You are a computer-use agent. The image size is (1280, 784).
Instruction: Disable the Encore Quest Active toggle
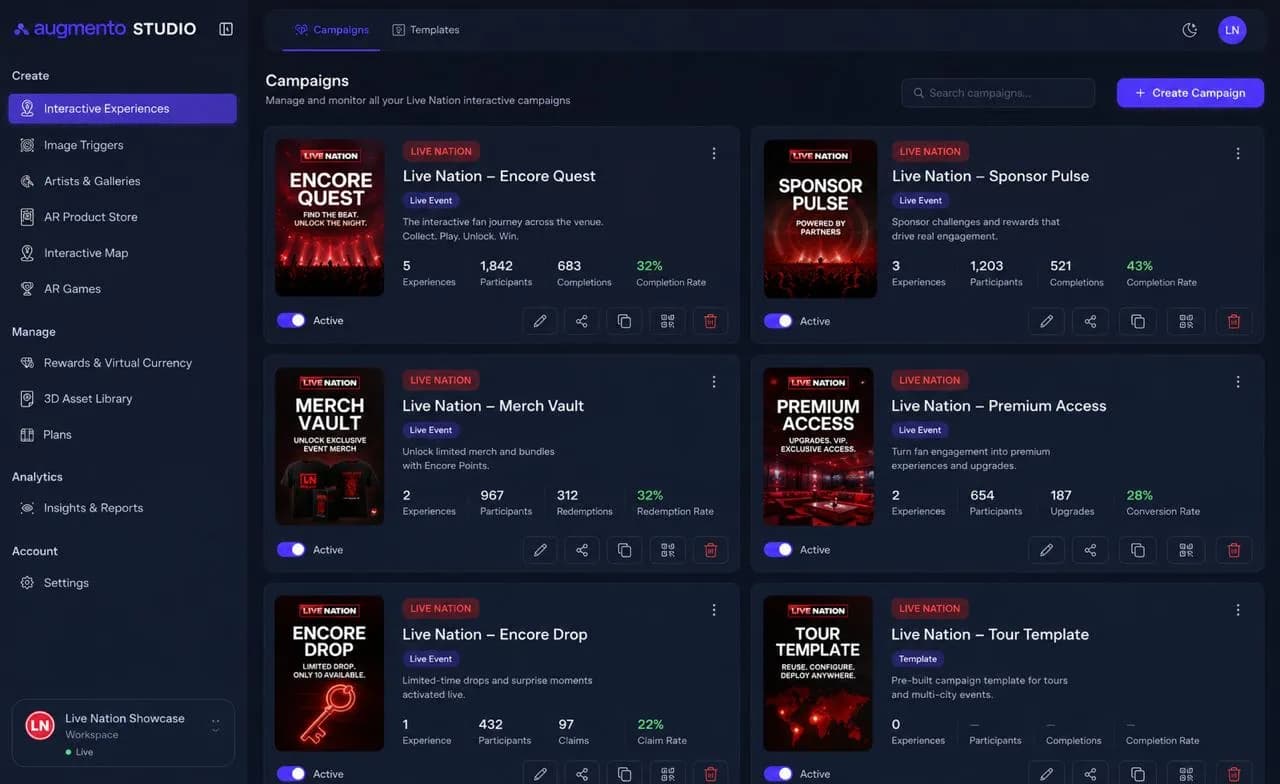click(291, 320)
